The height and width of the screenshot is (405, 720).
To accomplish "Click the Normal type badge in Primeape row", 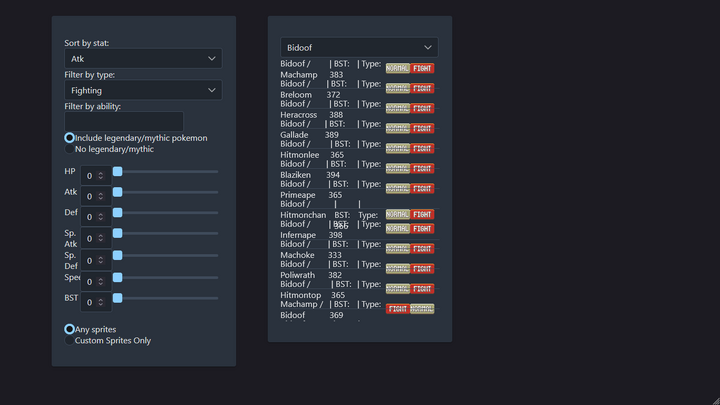I will [398, 189].
